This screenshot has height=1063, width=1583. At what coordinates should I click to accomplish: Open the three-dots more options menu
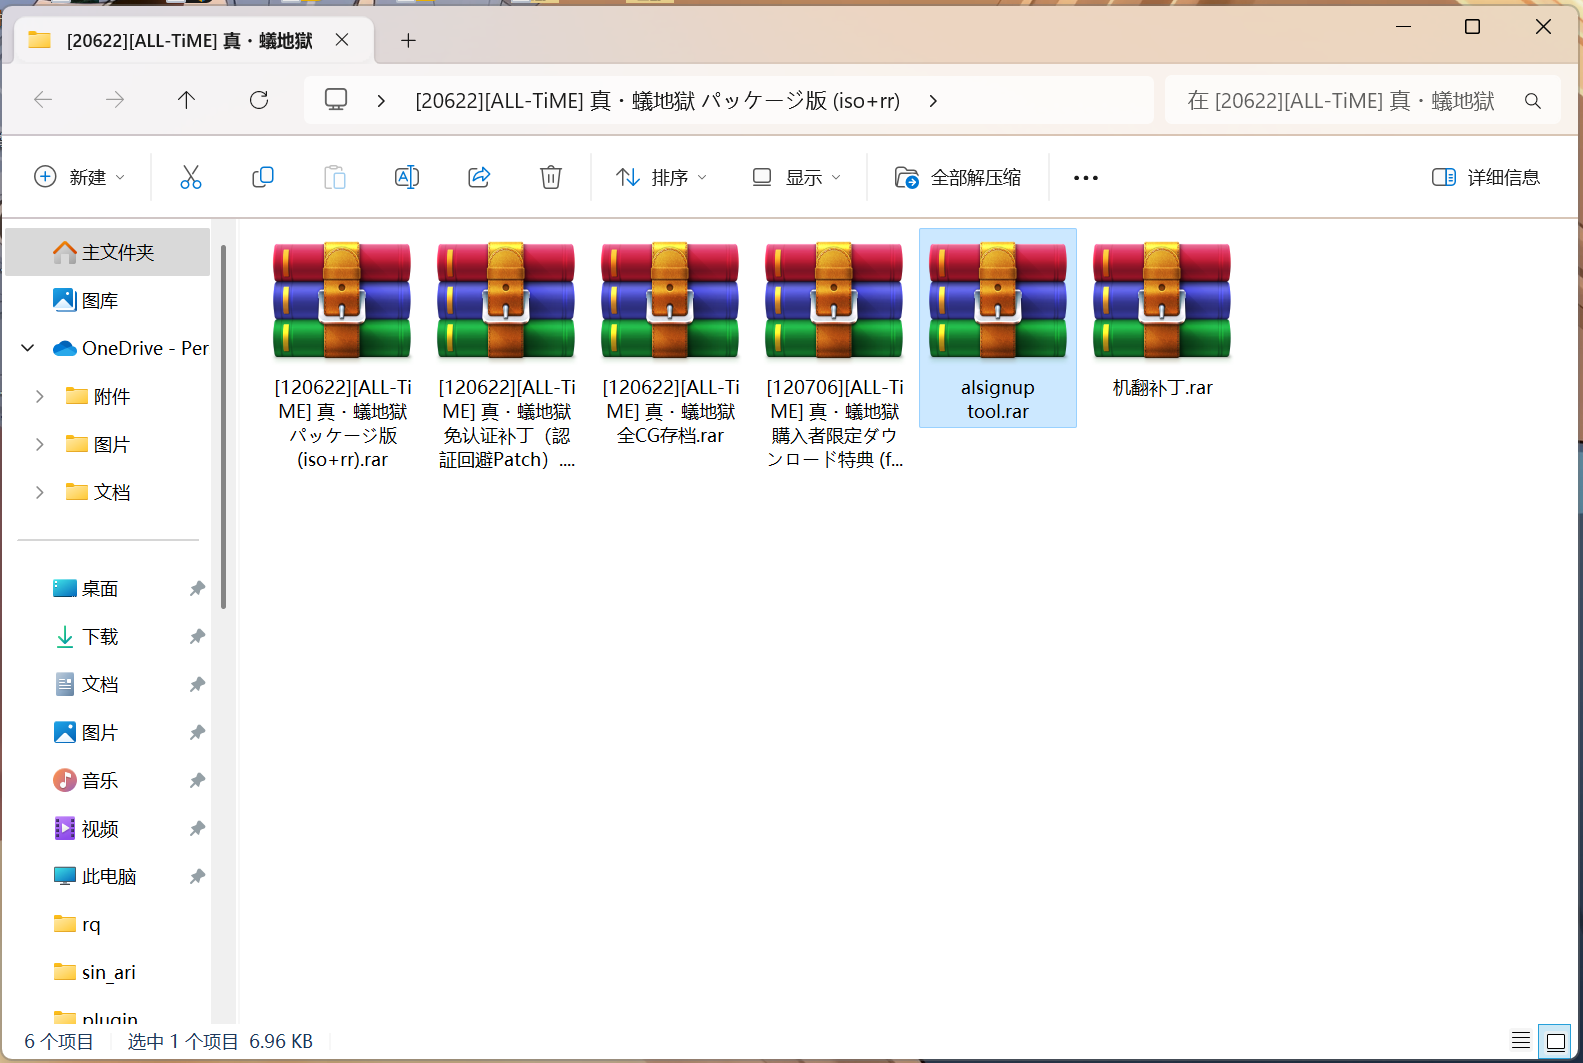(1086, 178)
